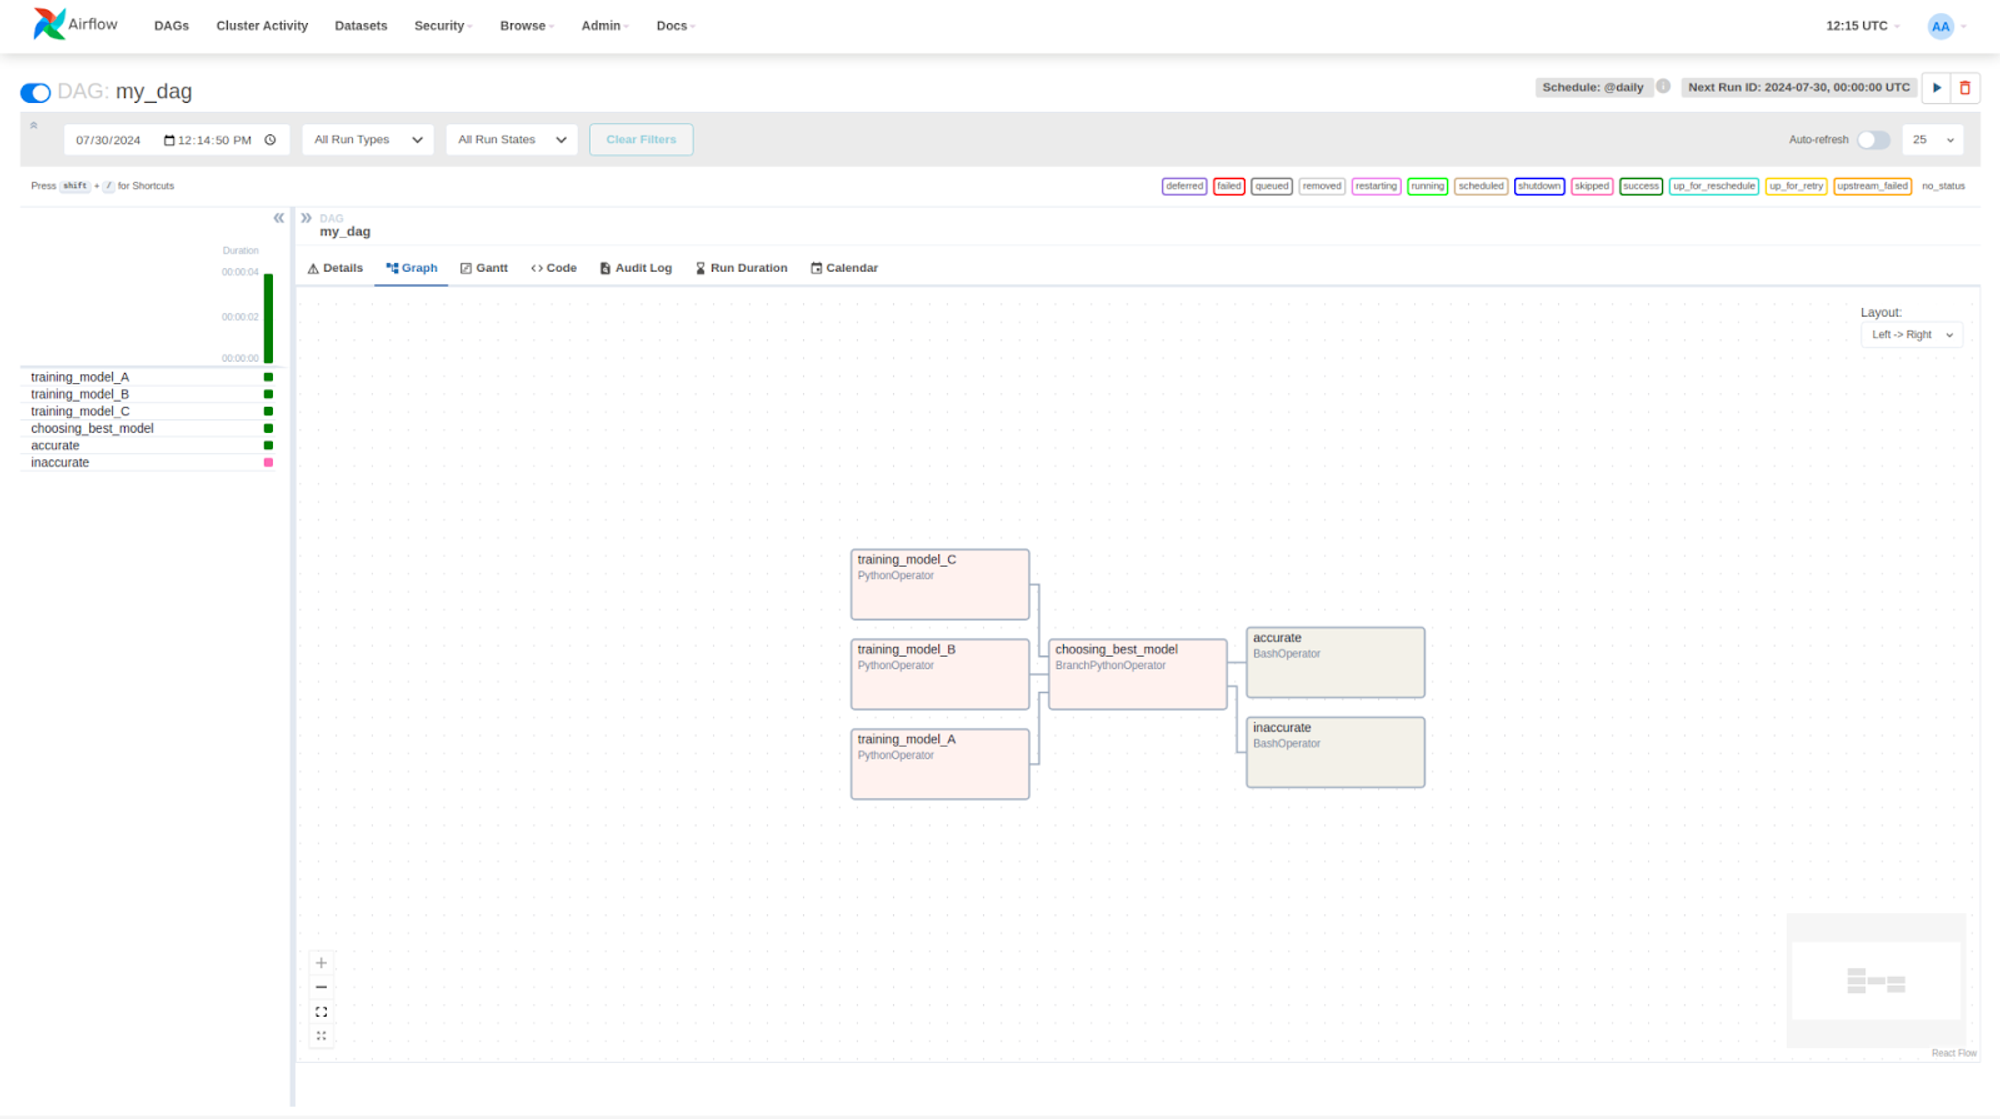The image size is (2000, 1119).
Task: Click the Clear Filters button
Action: pyautogui.click(x=641, y=139)
